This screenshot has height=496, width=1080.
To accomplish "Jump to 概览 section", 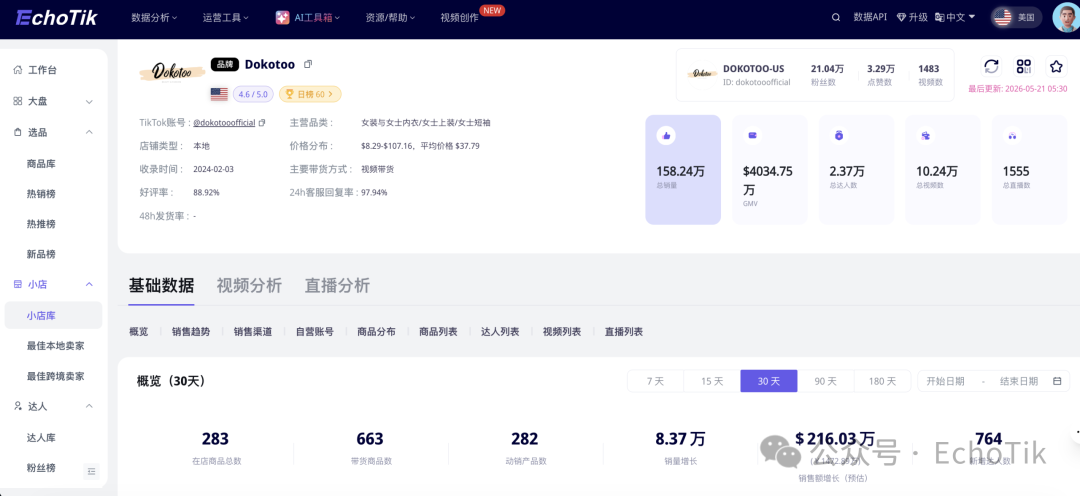I will [138, 331].
